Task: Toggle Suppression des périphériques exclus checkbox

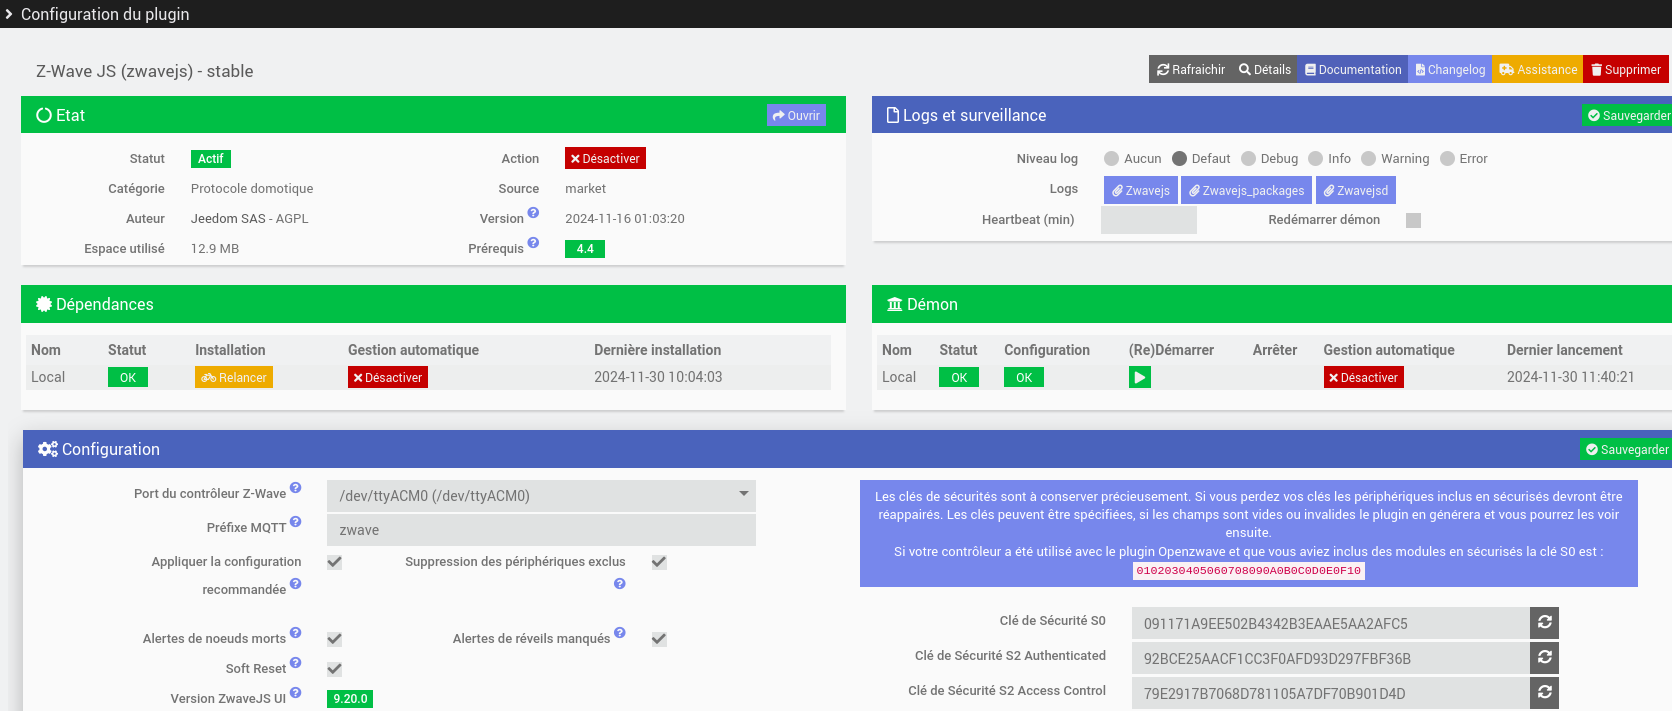Action: click(659, 562)
